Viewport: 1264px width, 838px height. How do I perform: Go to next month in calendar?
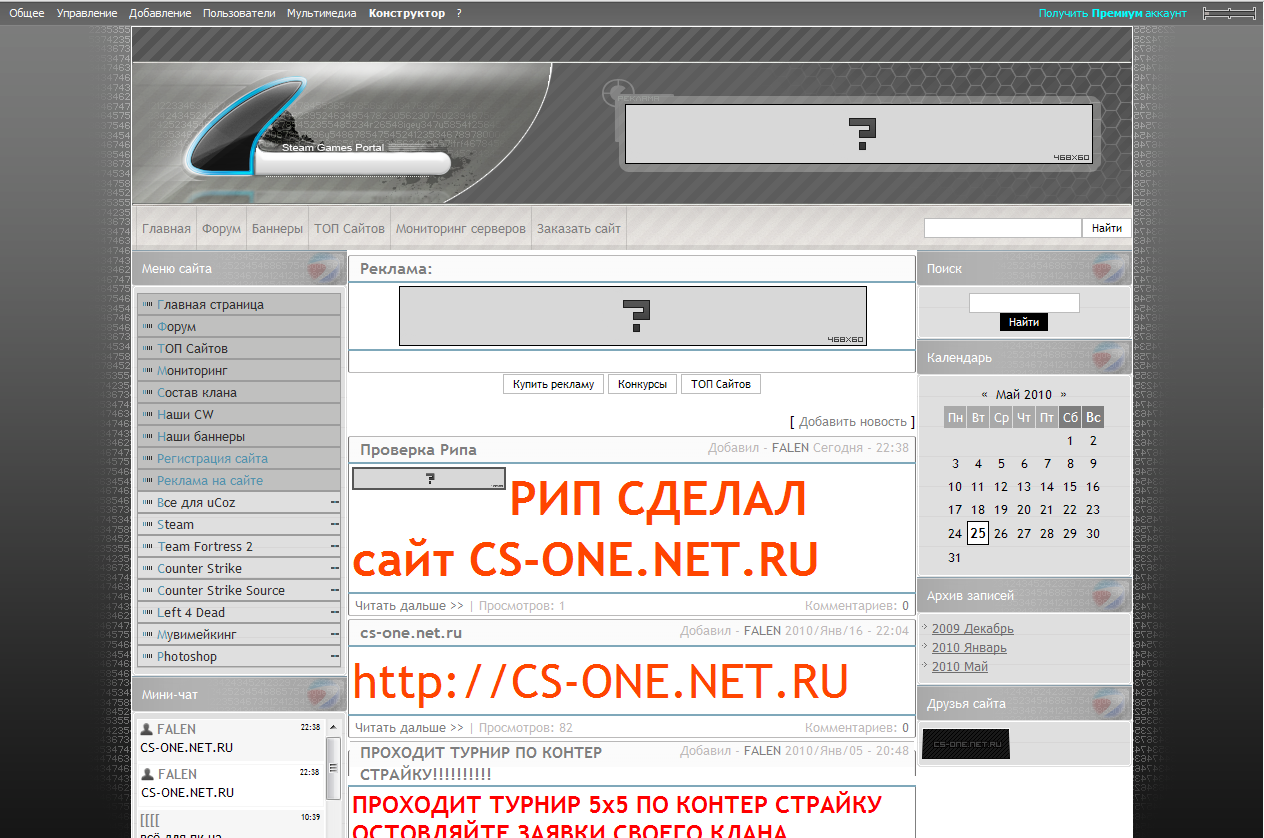[x=1063, y=395]
